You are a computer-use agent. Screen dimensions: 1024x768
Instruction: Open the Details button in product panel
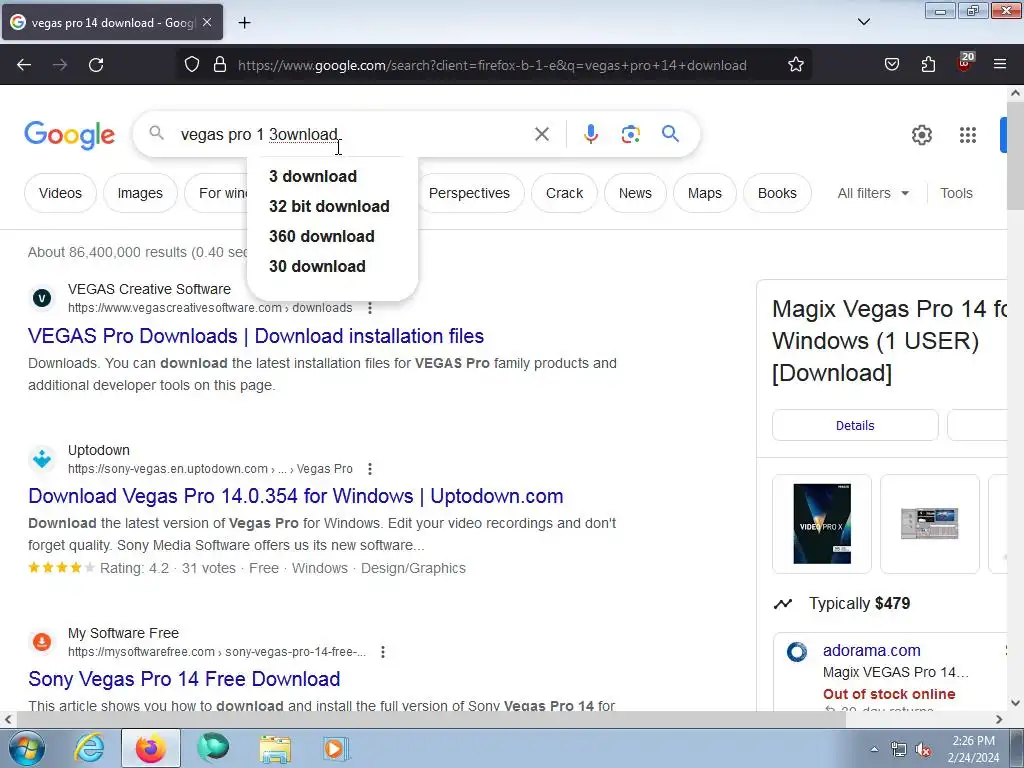(x=855, y=426)
